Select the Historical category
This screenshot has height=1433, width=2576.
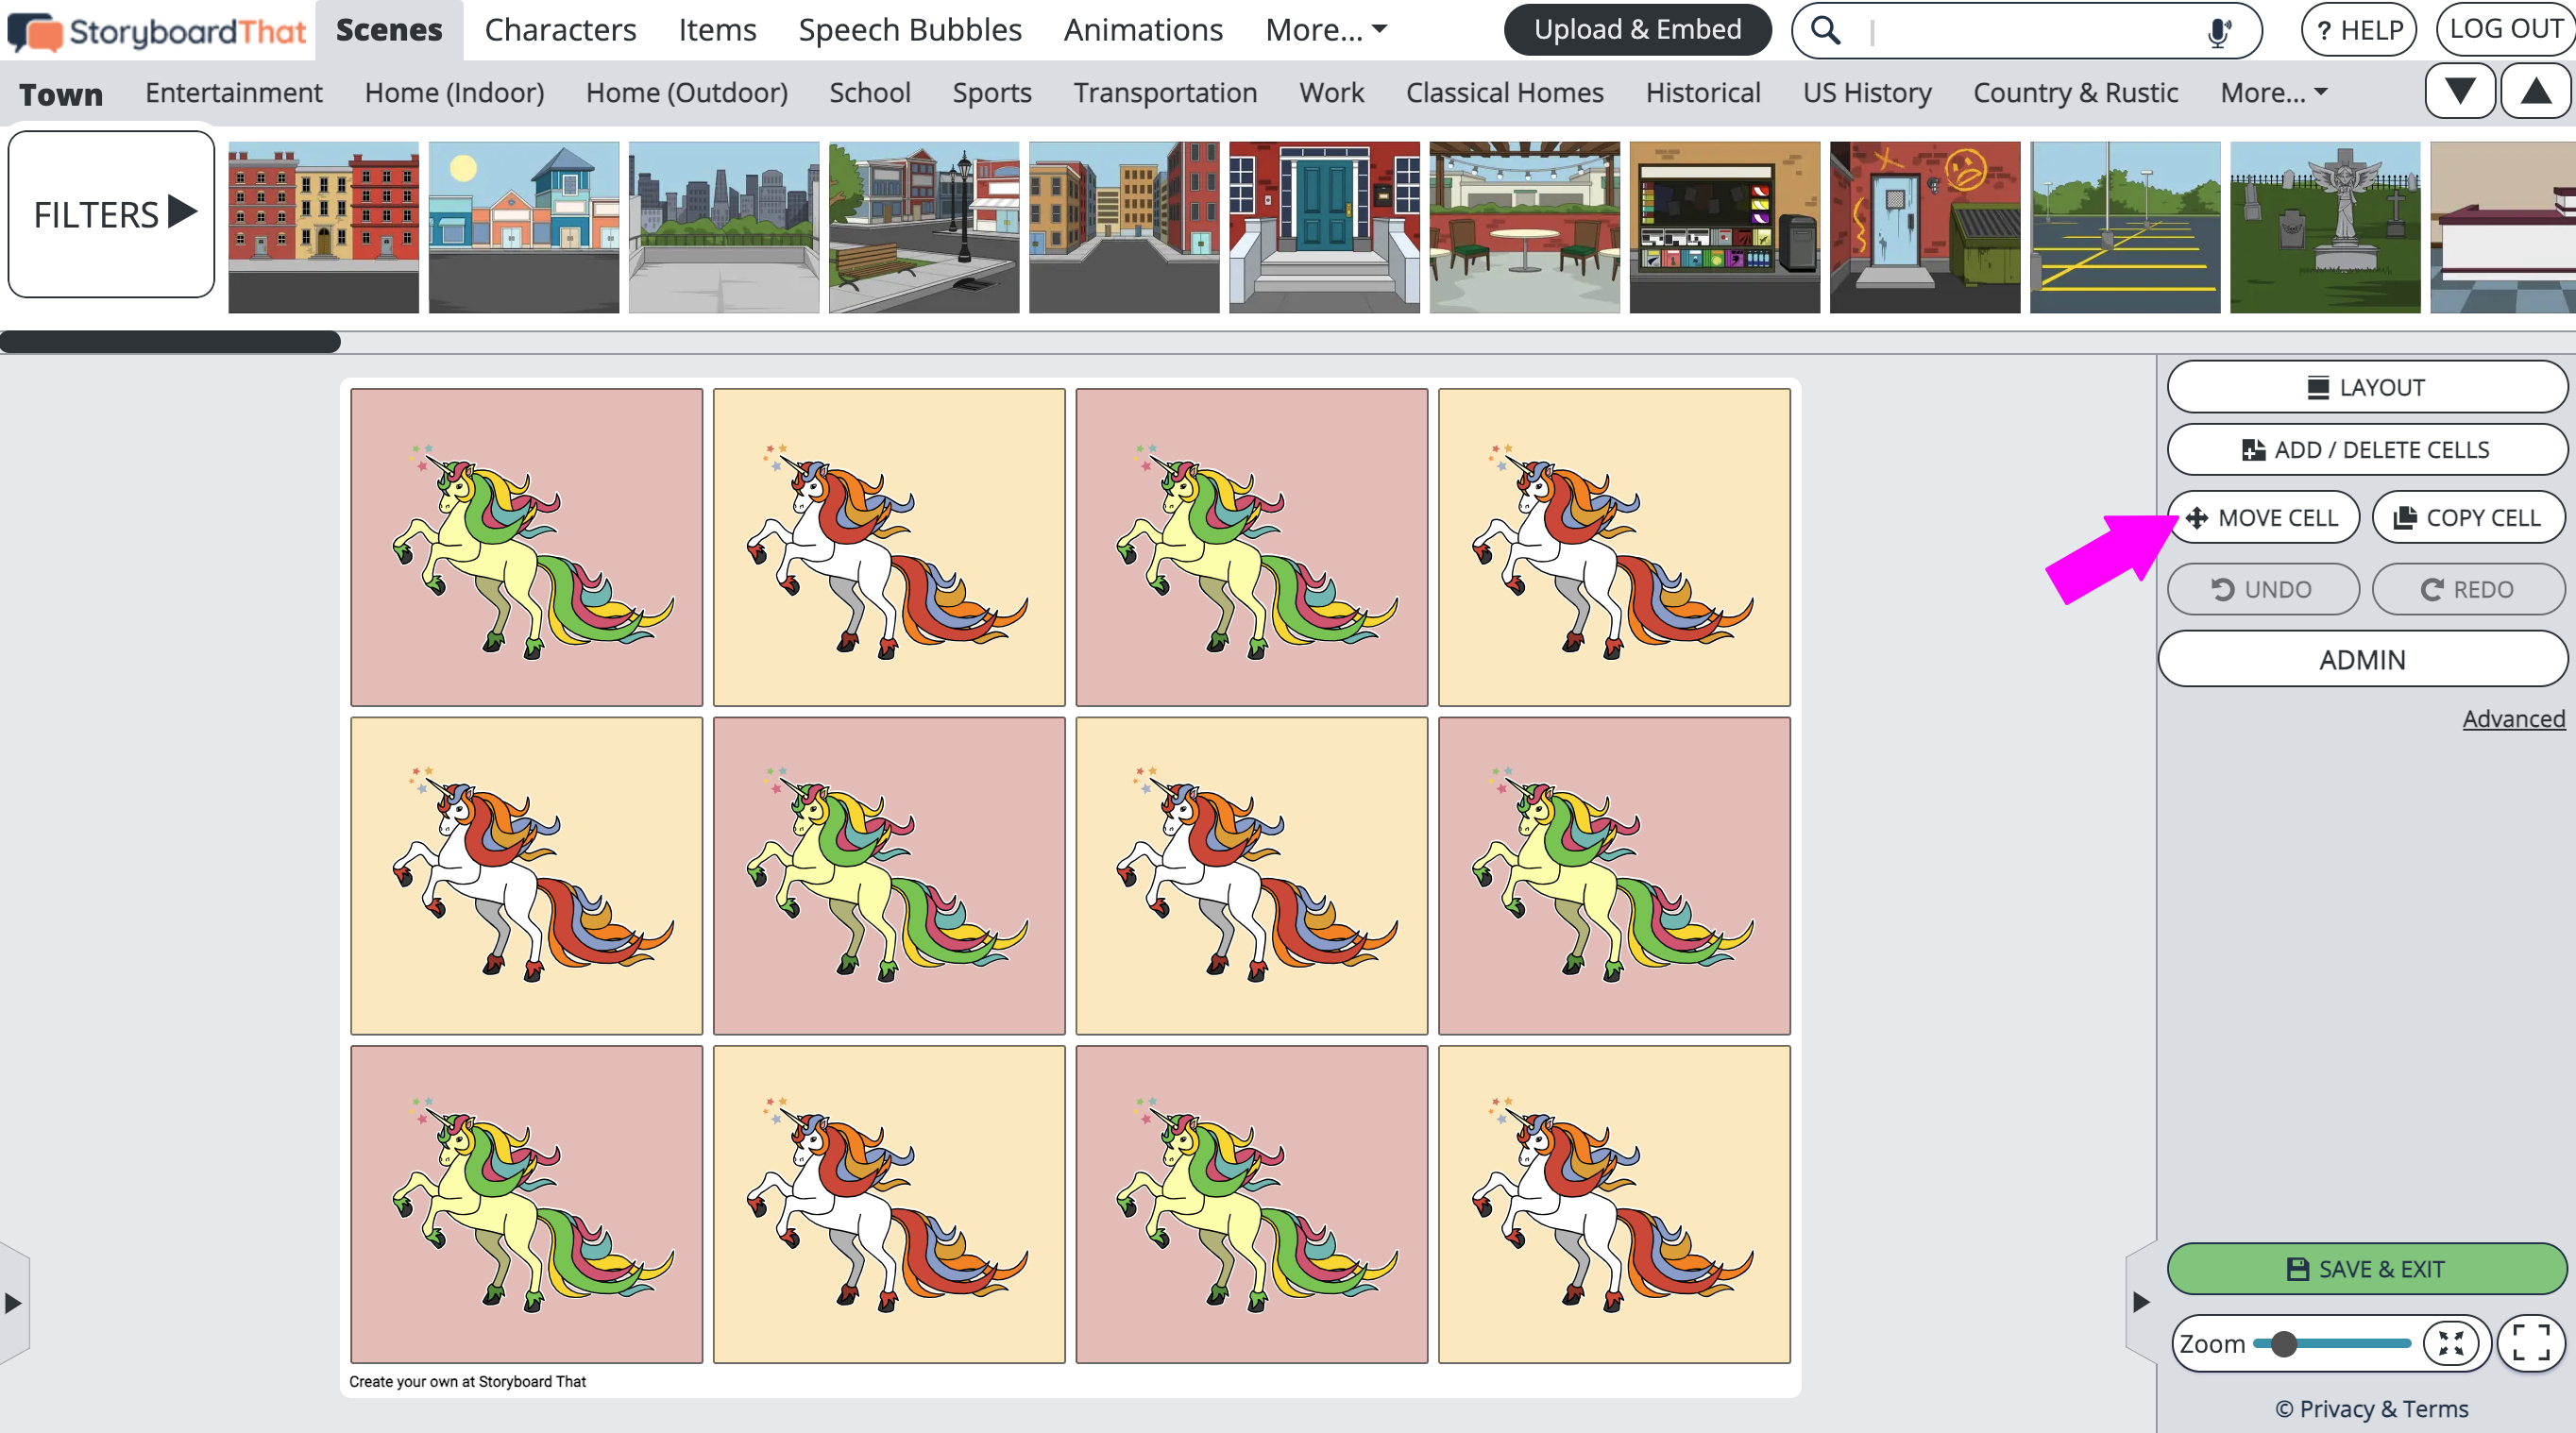[1703, 93]
